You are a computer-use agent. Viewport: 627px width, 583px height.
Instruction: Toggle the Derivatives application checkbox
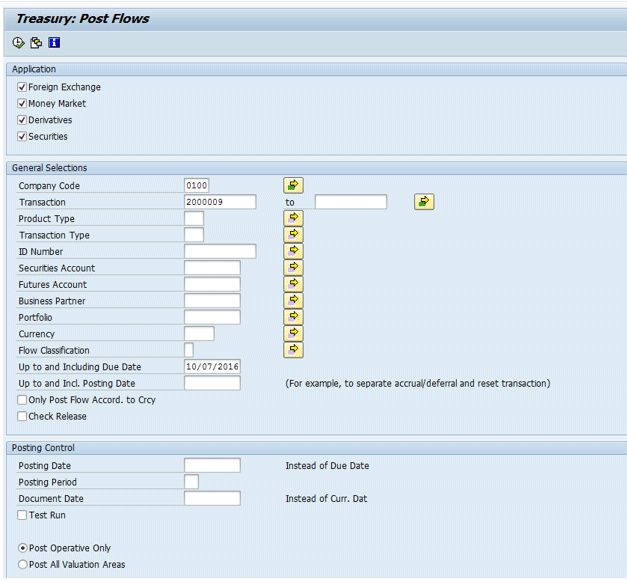tap(22, 120)
